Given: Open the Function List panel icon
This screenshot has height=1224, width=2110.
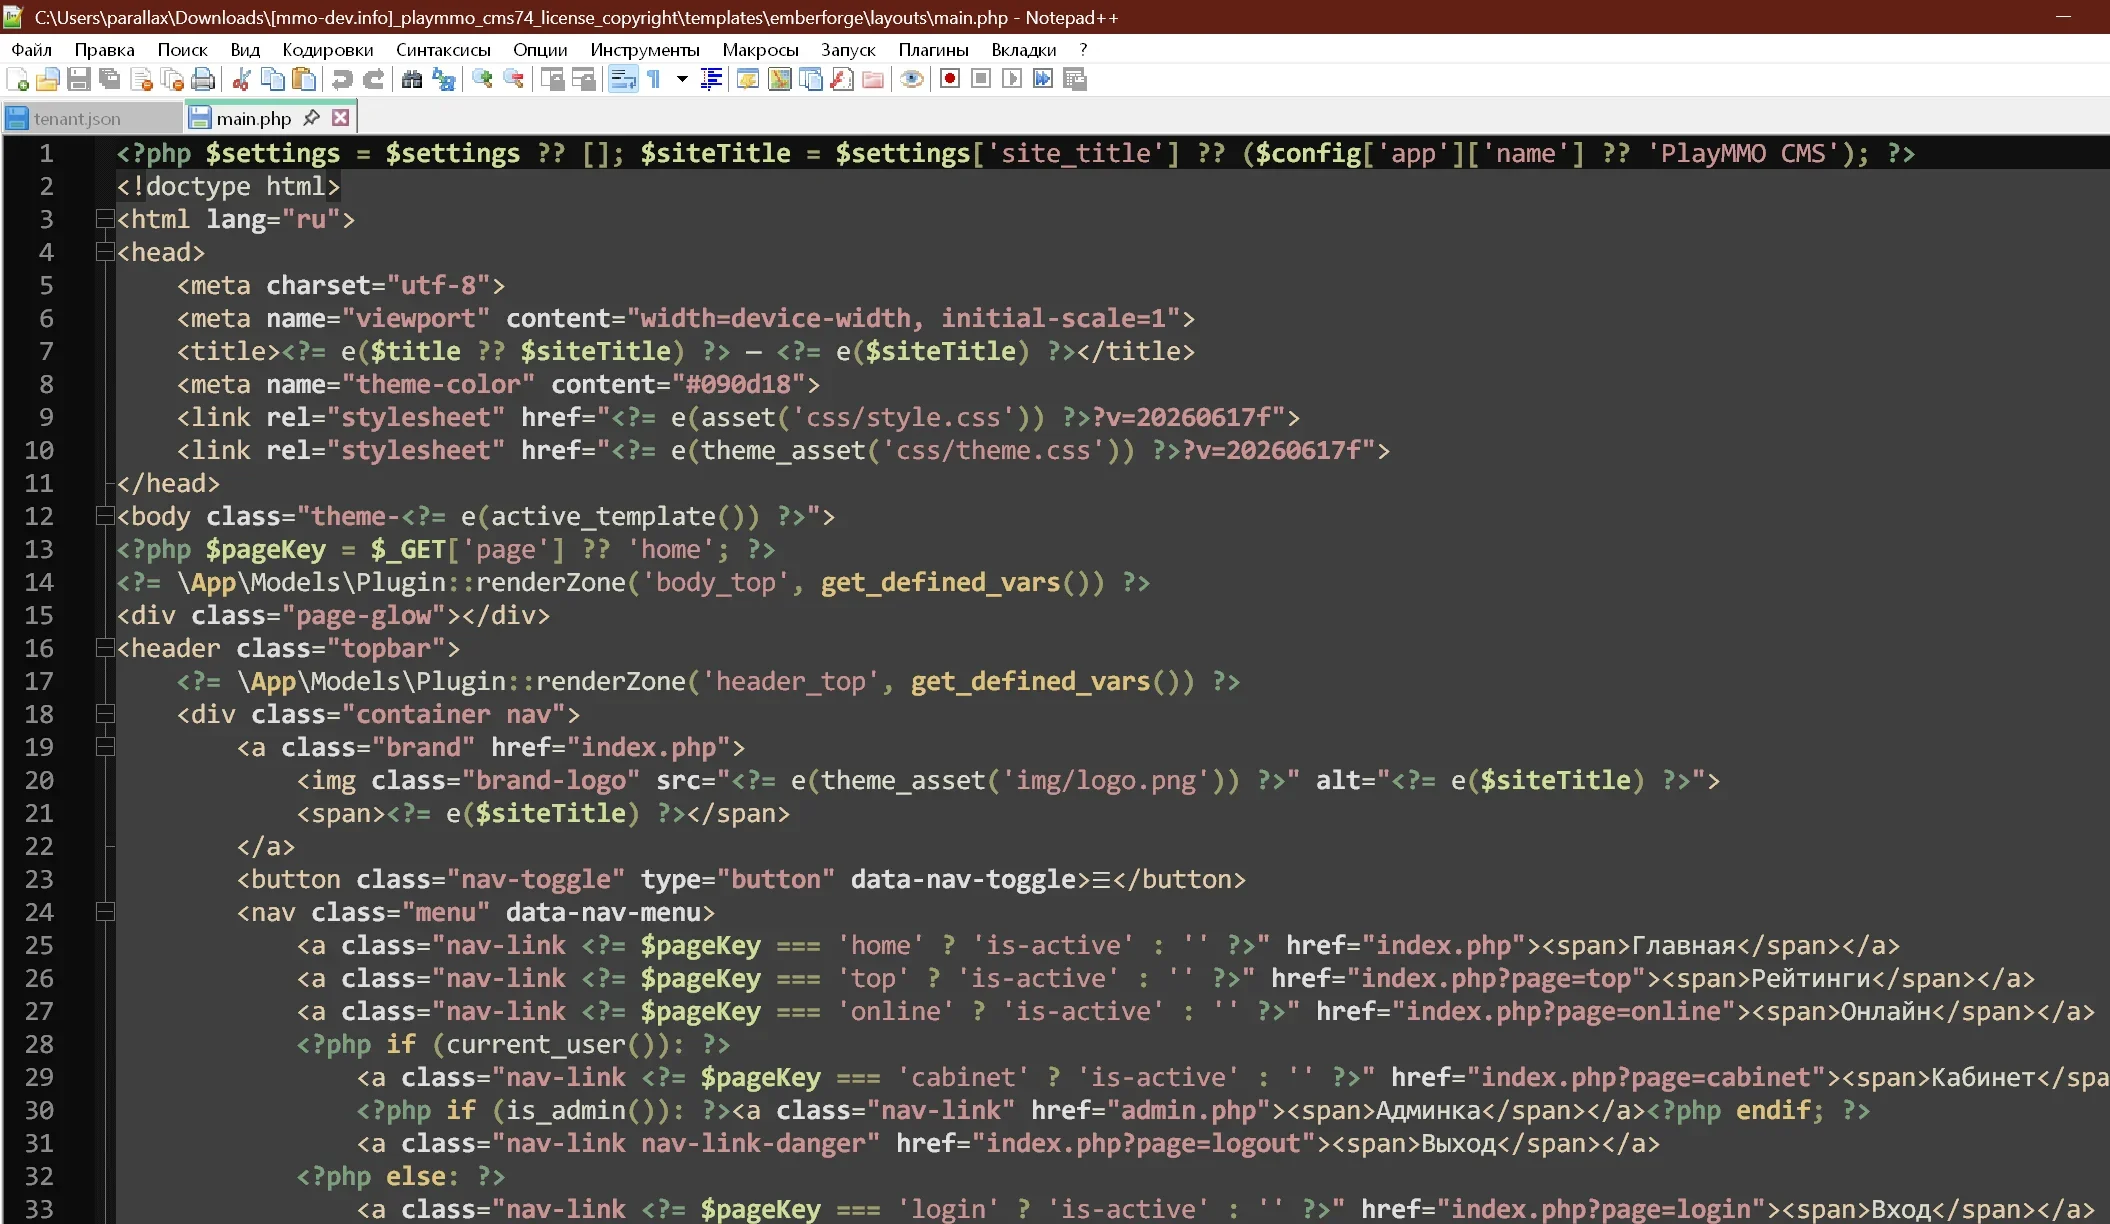Looking at the screenshot, I should pos(842,80).
